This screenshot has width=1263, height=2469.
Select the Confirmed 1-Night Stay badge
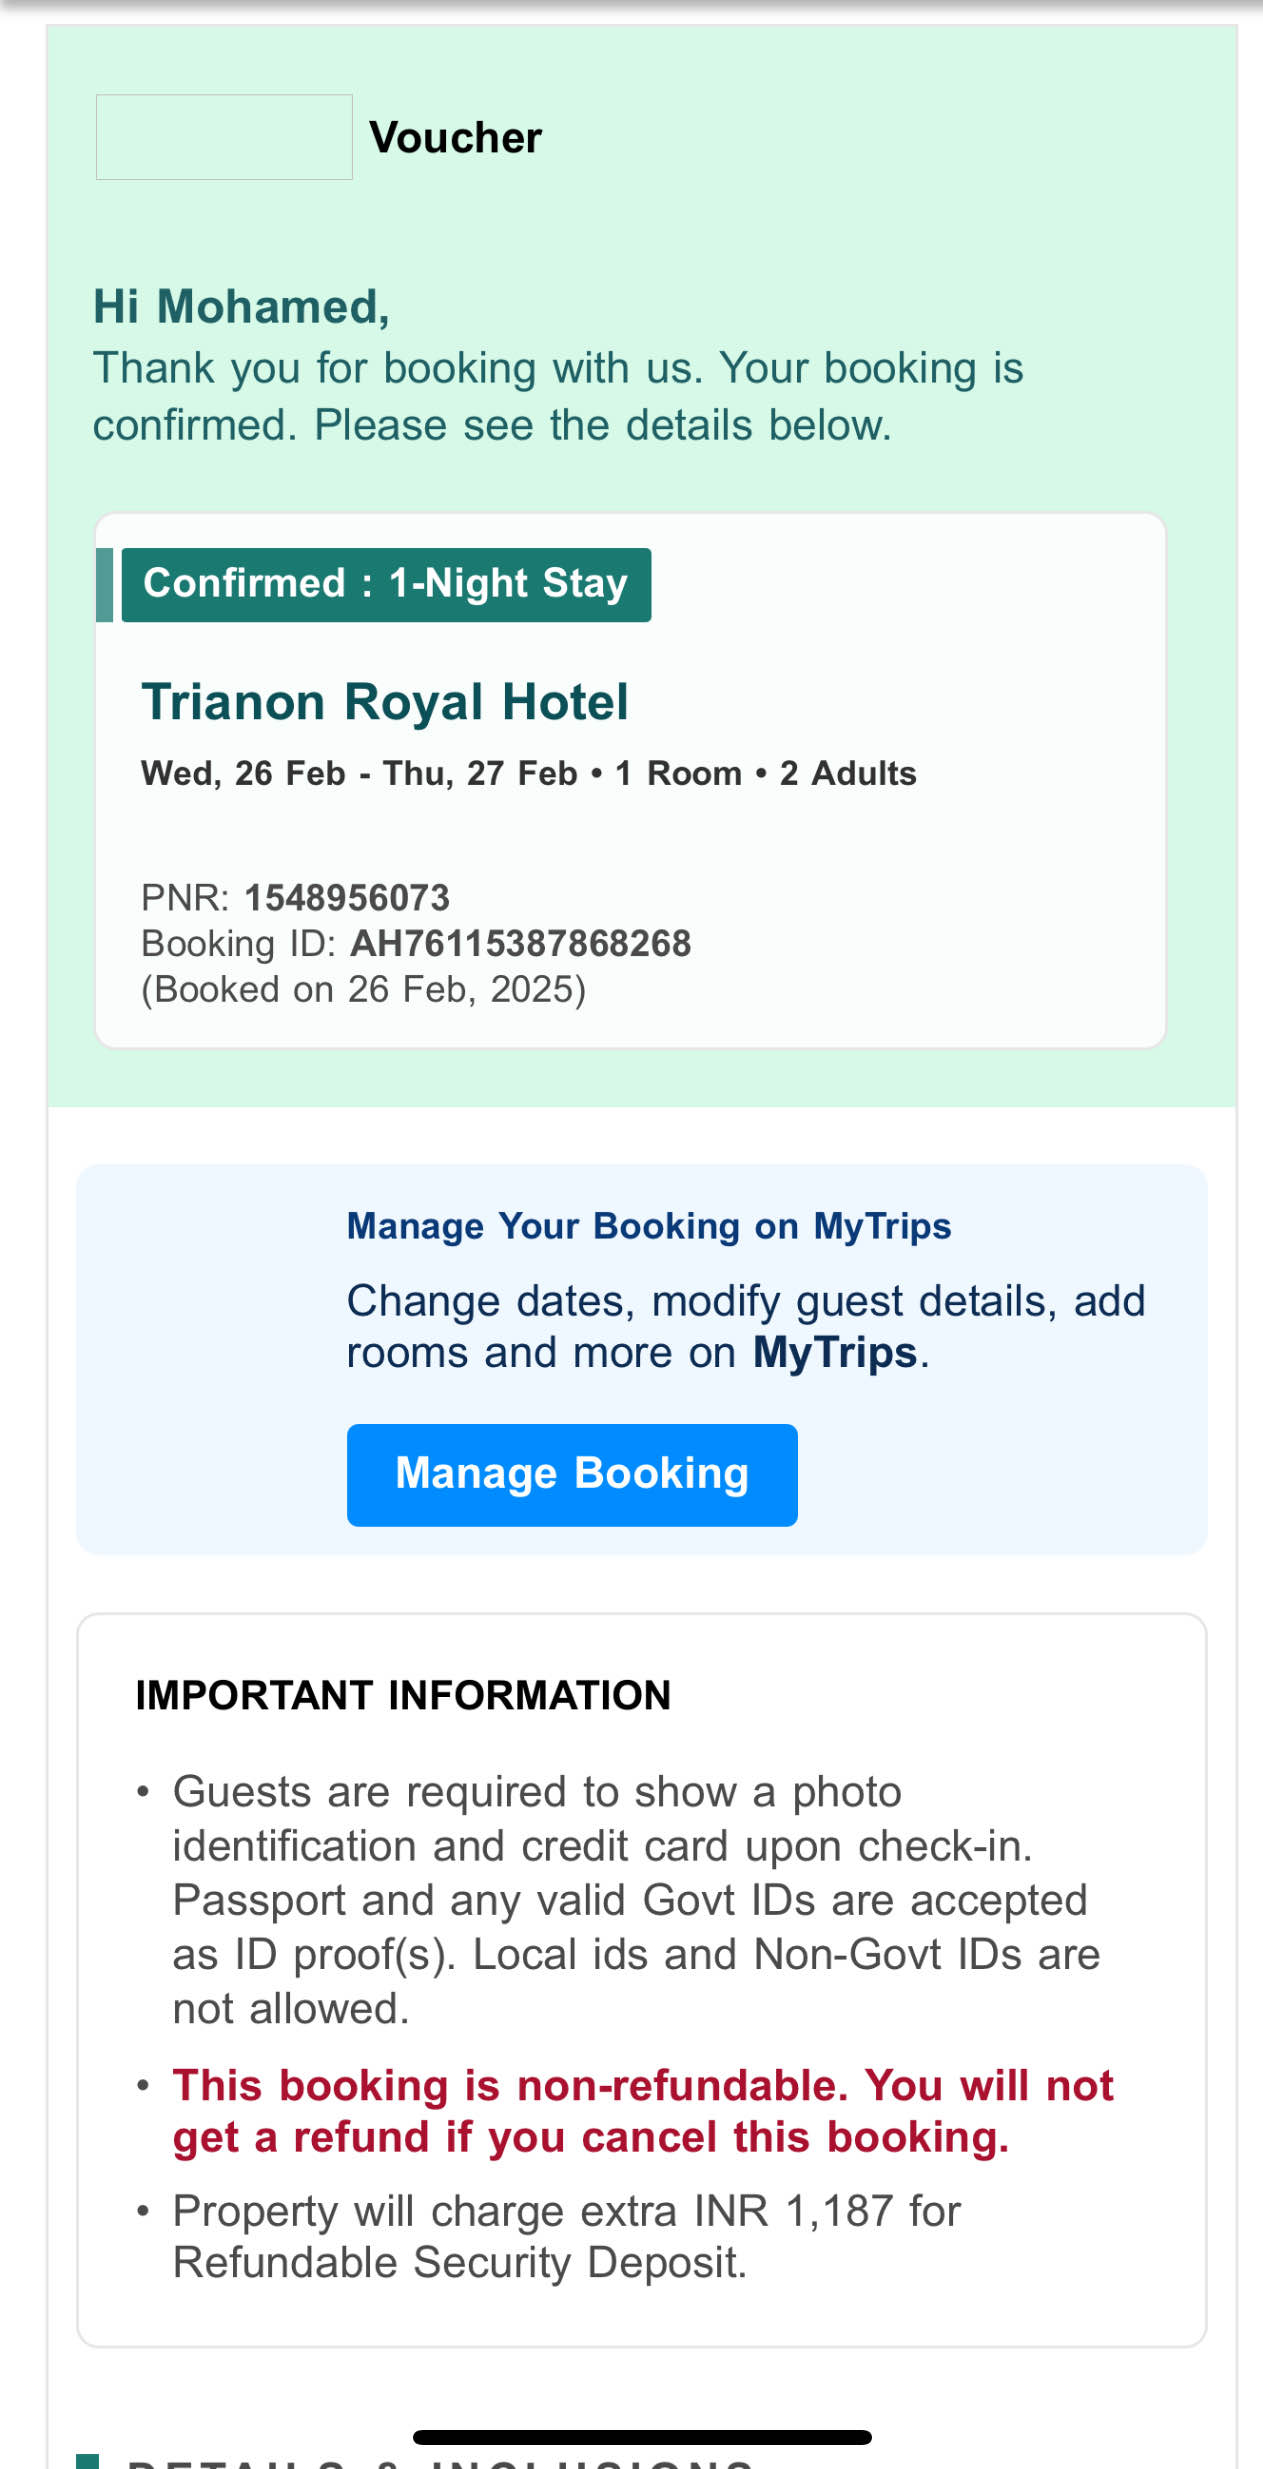coord(386,585)
